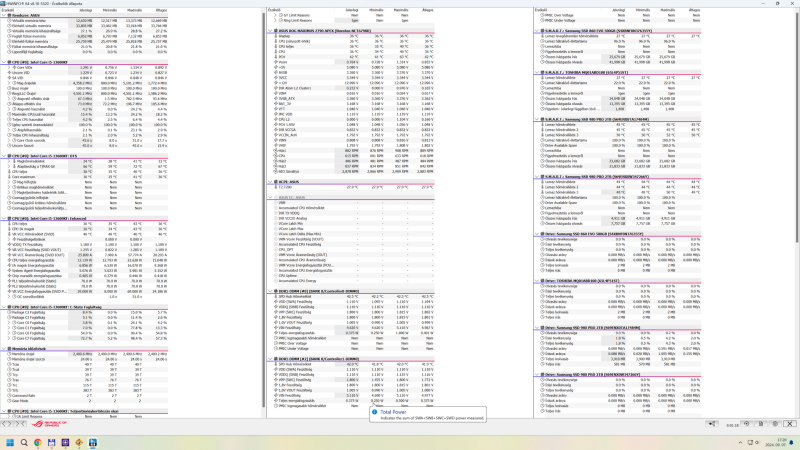Select the 'Tcas' memory timing row
The width and height of the screenshot is (800, 450).
tap(85, 364)
